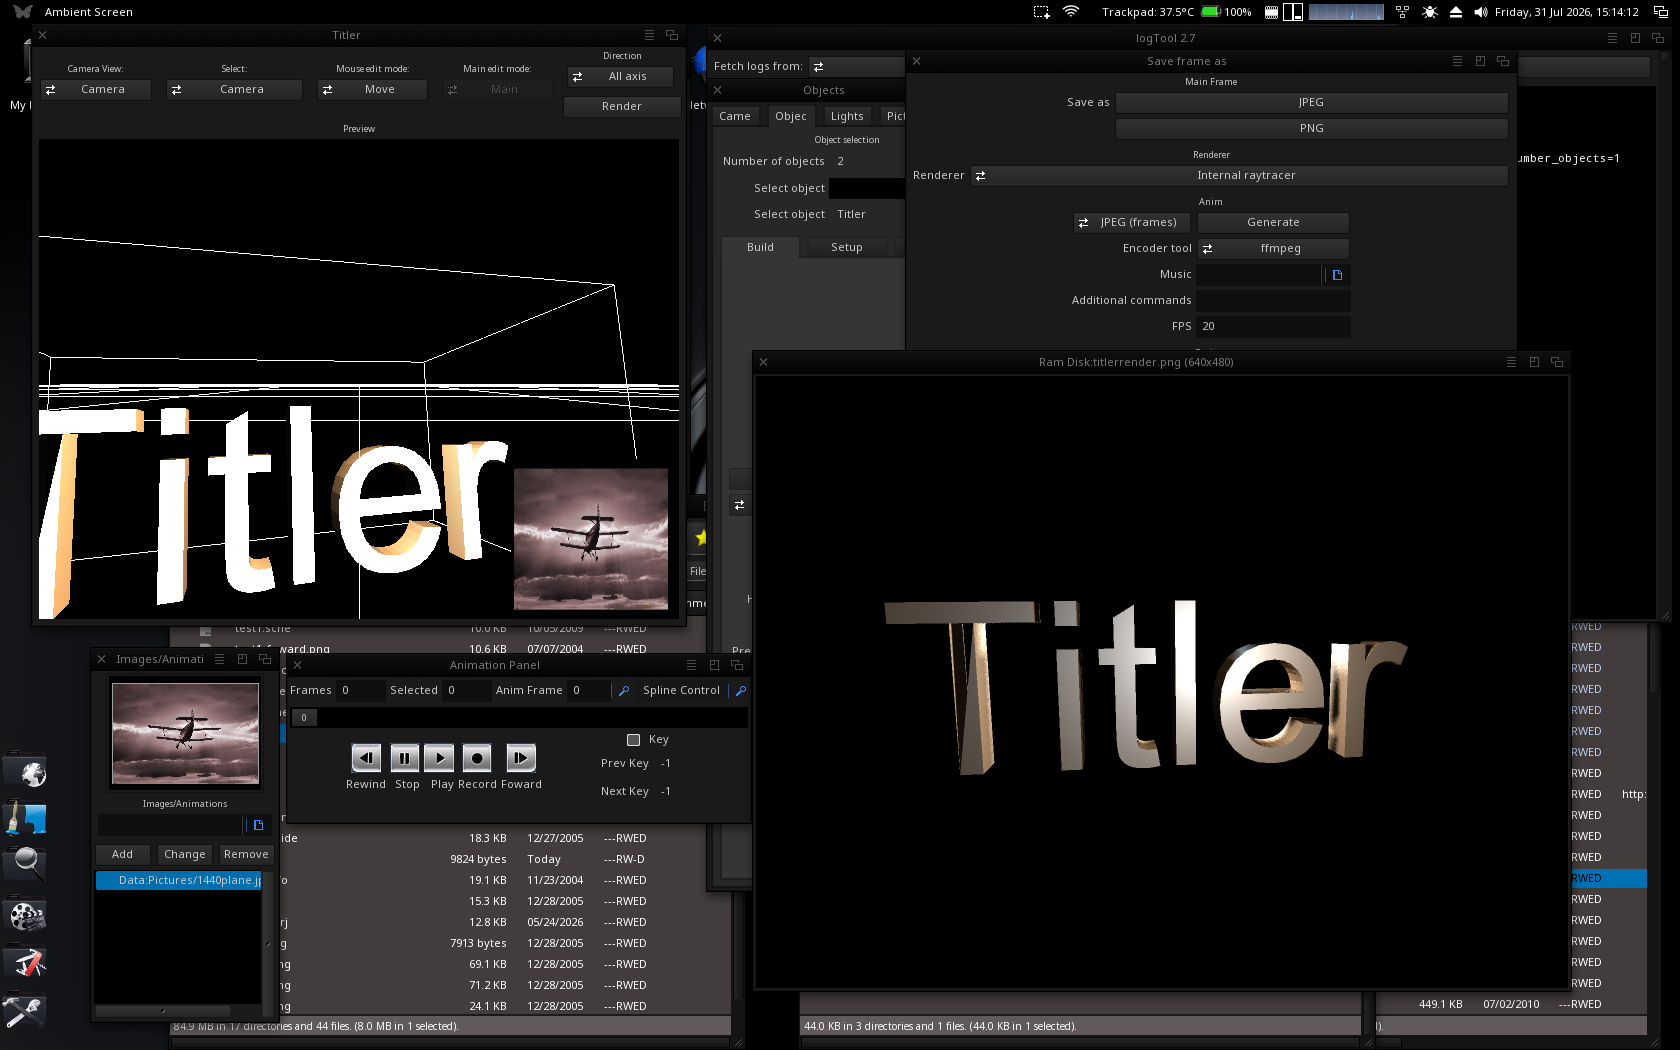Click the bug debug icon in top bar
The width and height of the screenshot is (1680, 1050).
(x=1430, y=12)
